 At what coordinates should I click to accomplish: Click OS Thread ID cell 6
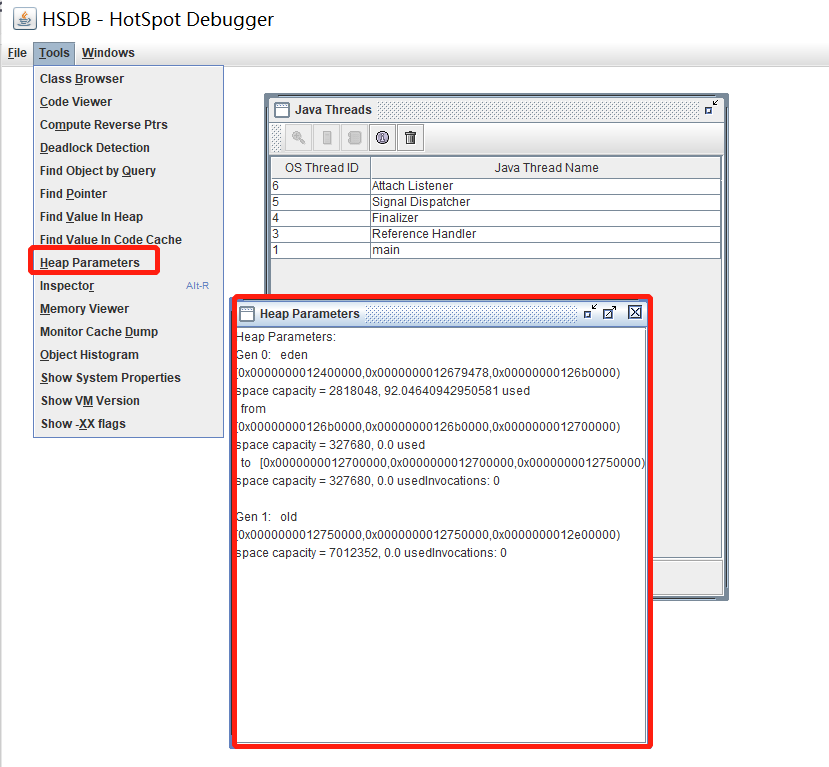pyautogui.click(x=320, y=186)
